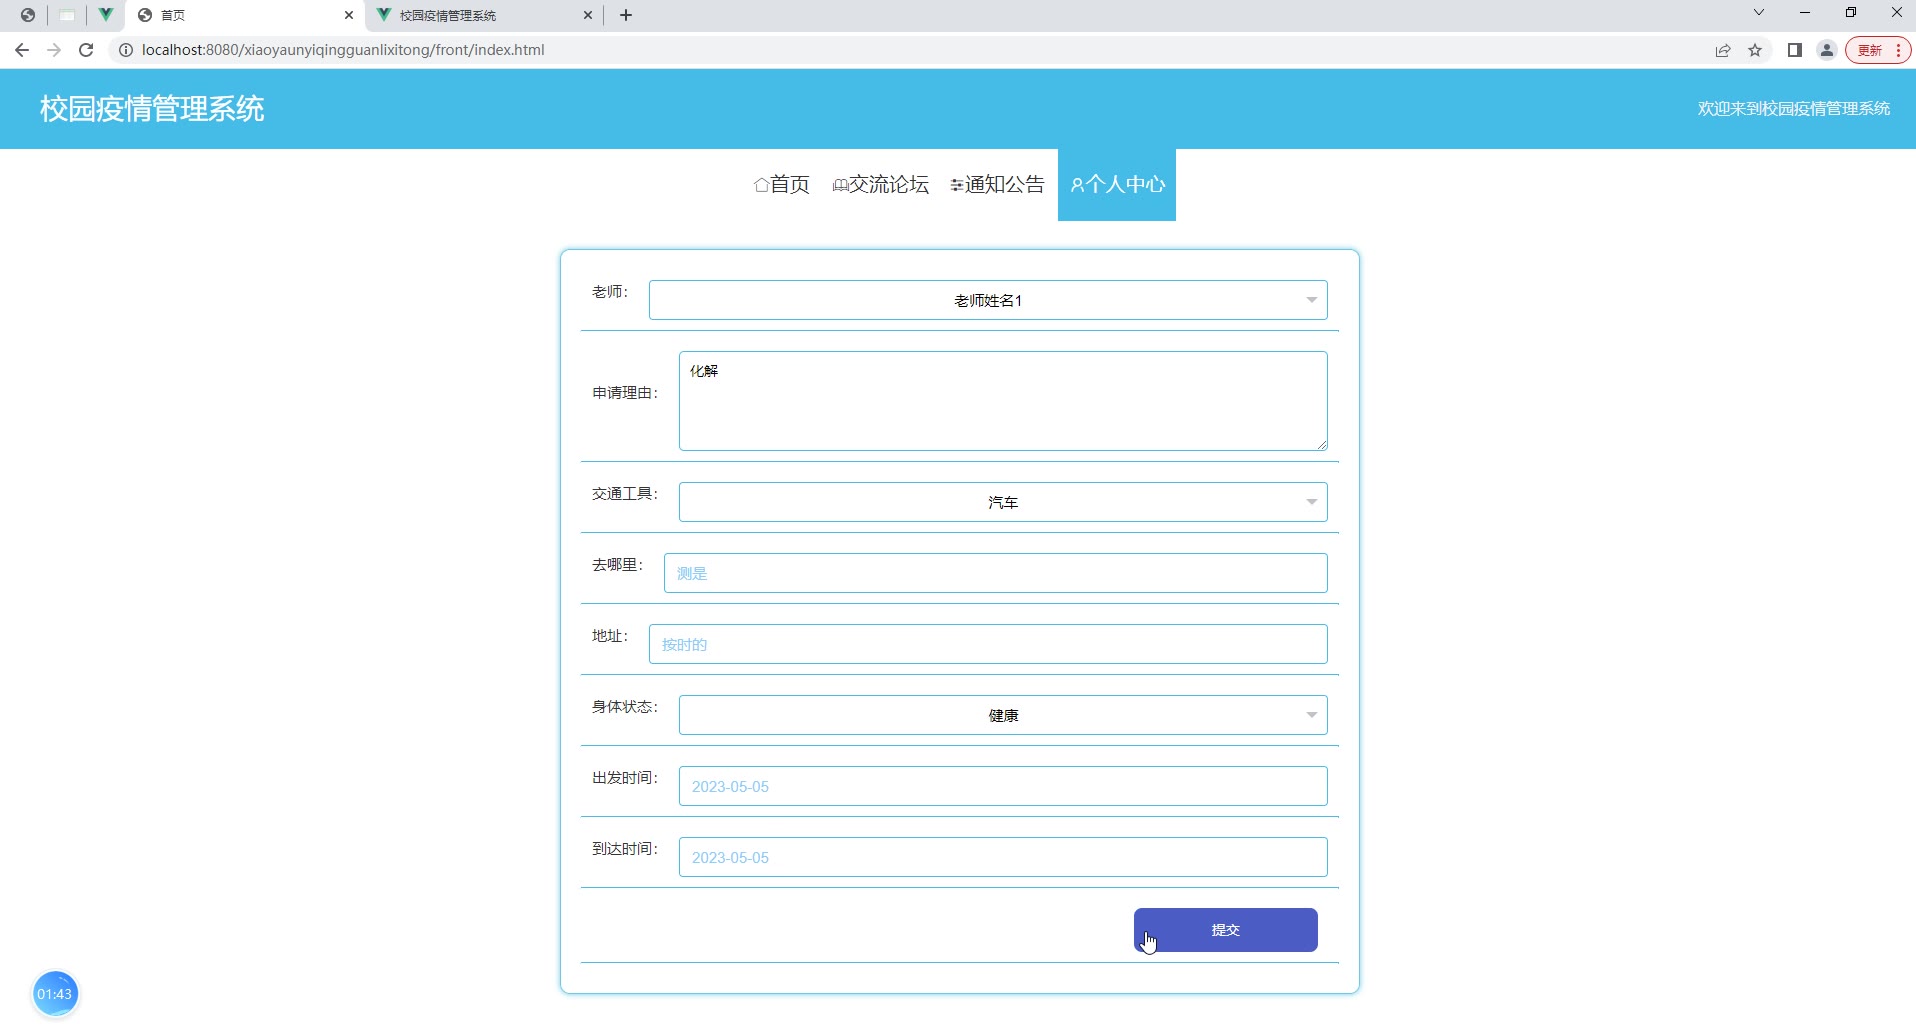
Task: Click the 欢迎来到校园疫情管理系统 welcome text
Action: point(1794,109)
